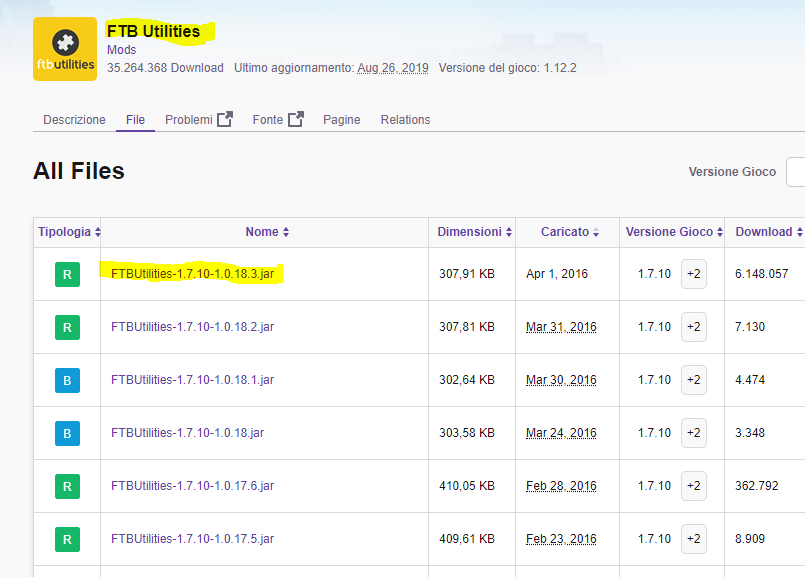Click the 303,58 KB size cell
This screenshot has width=805, height=577.
(467, 433)
